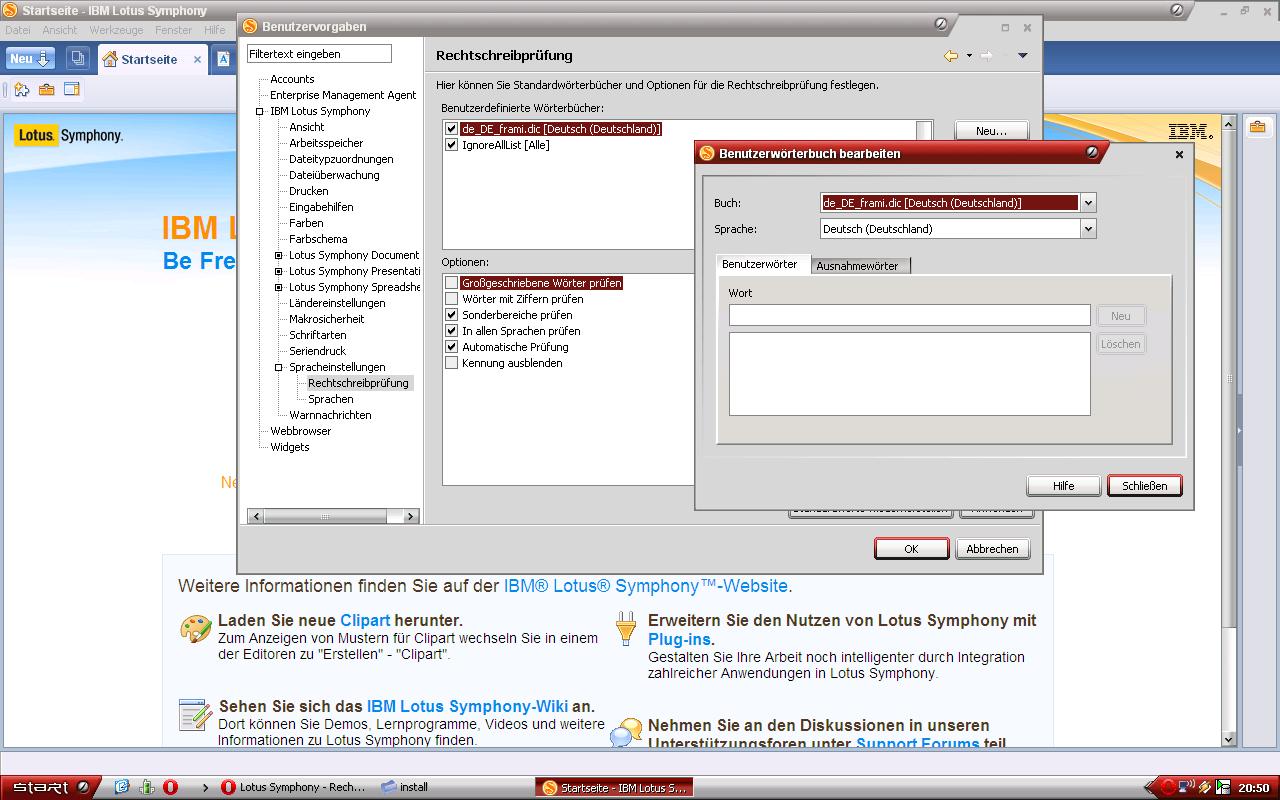Select Accounts in the preferences tree
The width and height of the screenshot is (1280, 800).
[292, 79]
